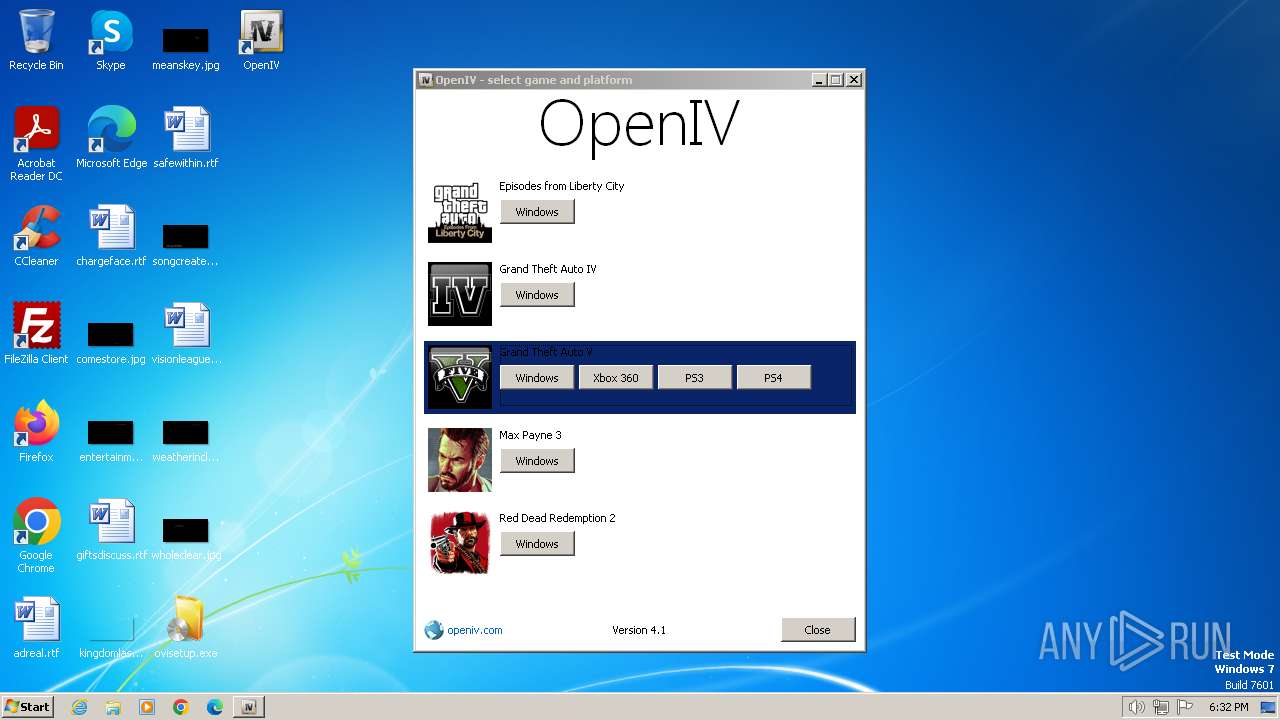Open the Action Center flag icon
1280x720 pixels.
pyautogui.click(x=1186, y=707)
